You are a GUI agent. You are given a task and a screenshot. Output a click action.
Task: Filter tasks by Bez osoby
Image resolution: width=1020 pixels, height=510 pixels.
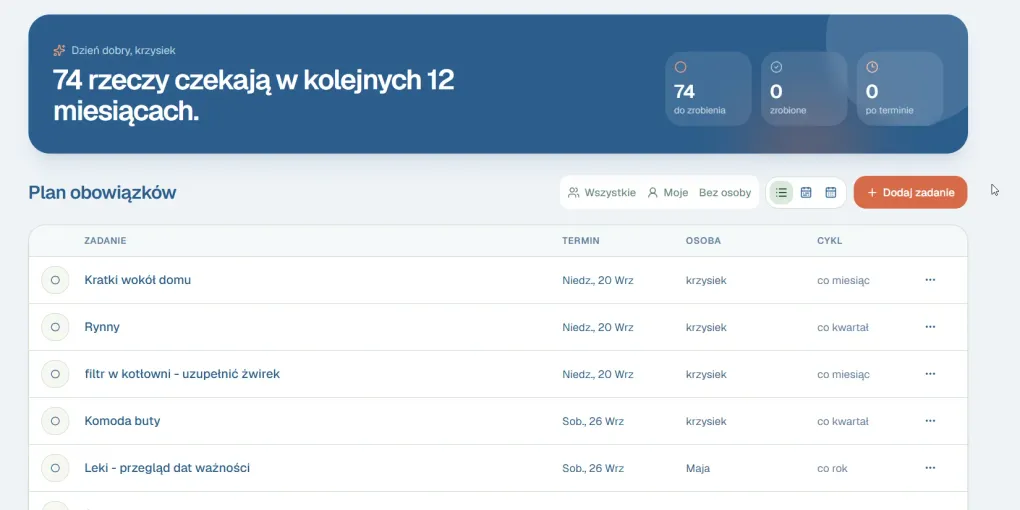point(725,193)
